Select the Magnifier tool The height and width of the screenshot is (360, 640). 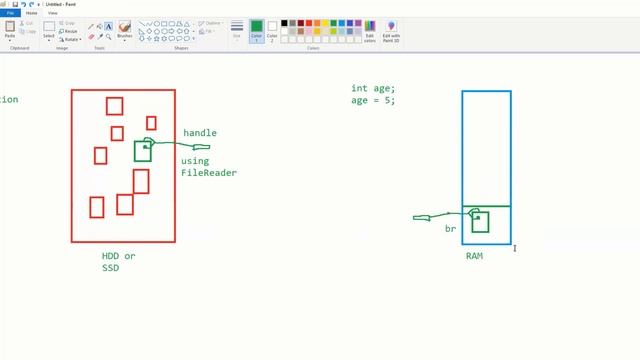click(x=109, y=37)
